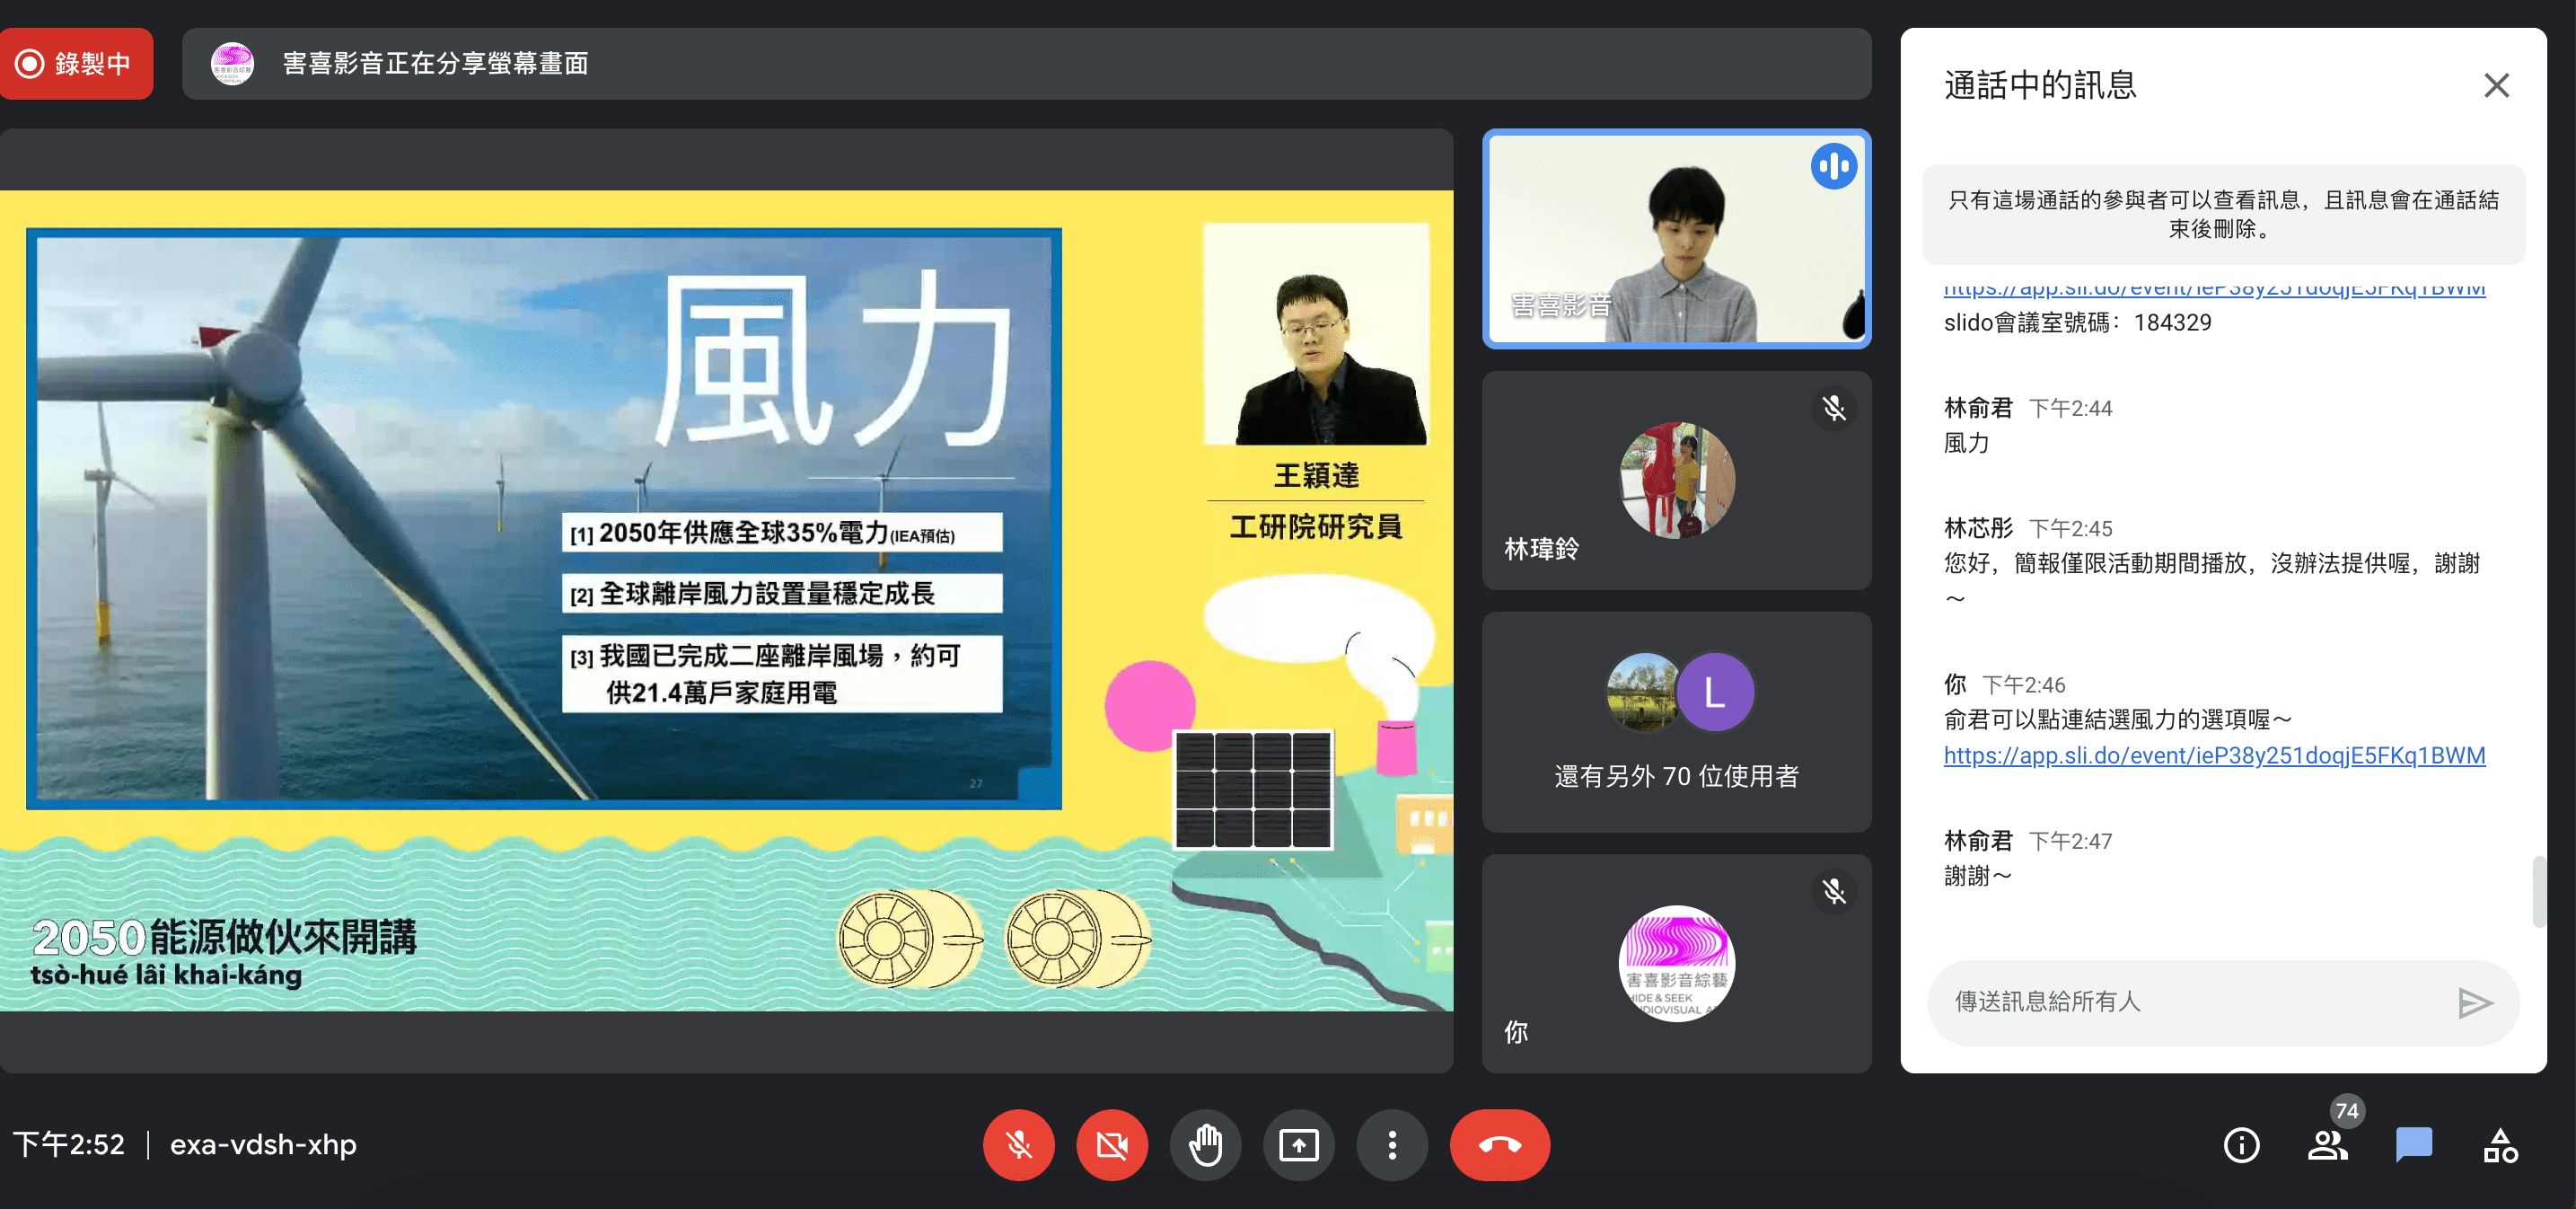Open the slido link in your 2:46 message

tap(2214, 755)
